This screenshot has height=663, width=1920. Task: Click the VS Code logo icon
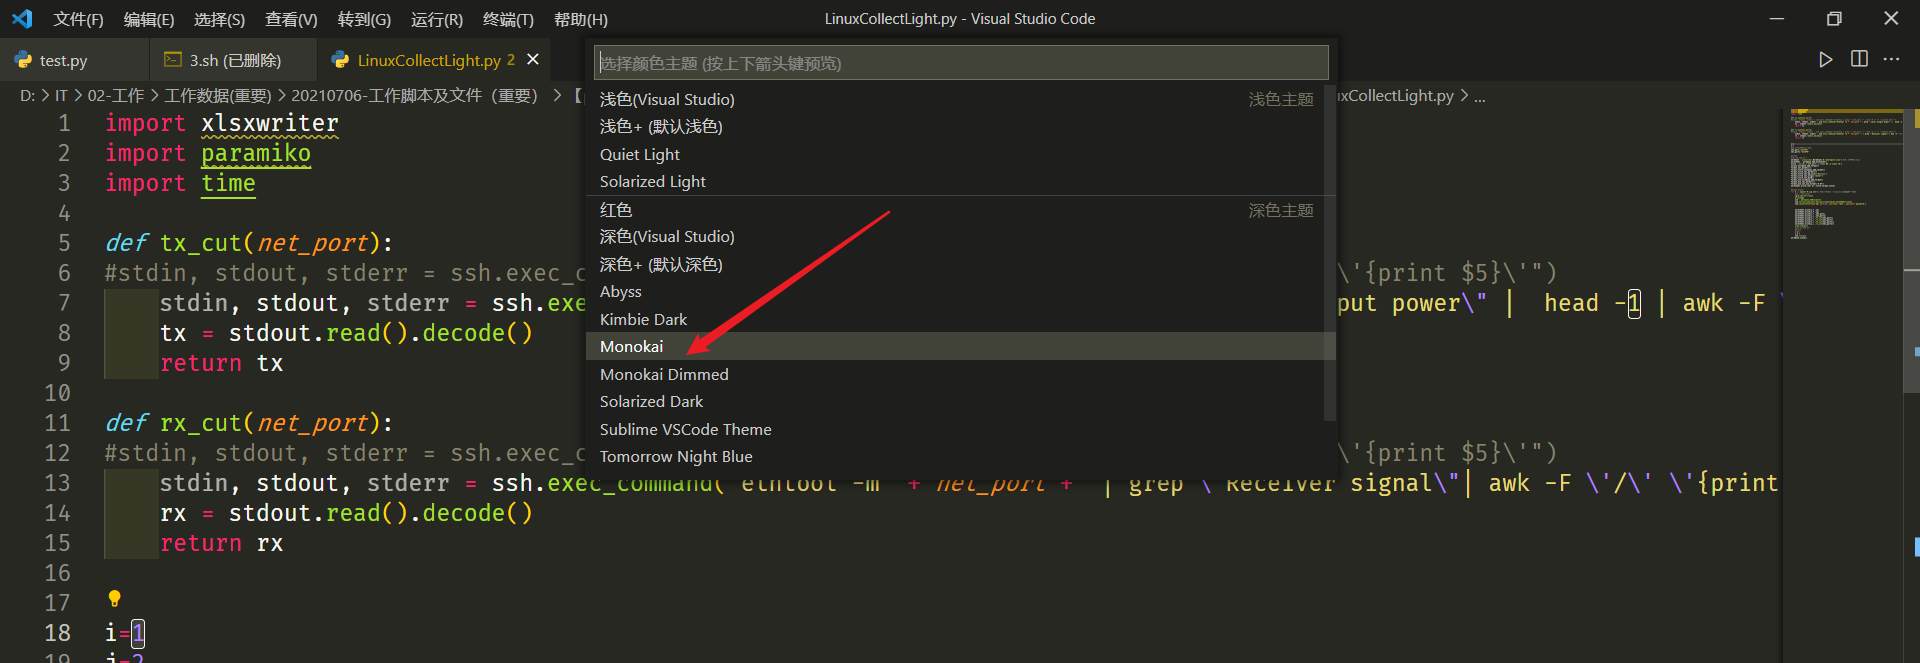[22, 18]
